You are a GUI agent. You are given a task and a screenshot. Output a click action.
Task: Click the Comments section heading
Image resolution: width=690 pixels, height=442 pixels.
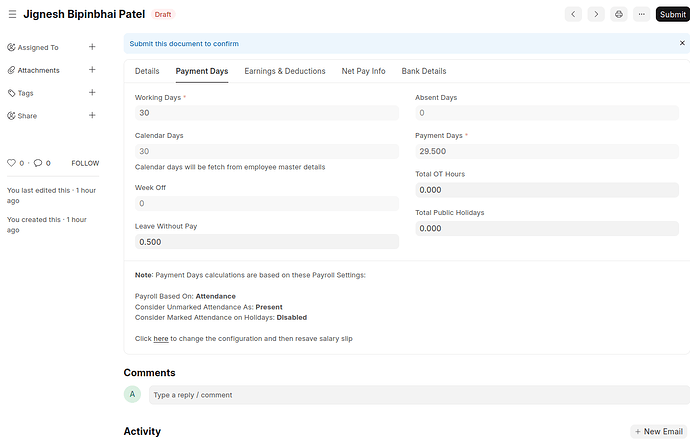(x=150, y=373)
